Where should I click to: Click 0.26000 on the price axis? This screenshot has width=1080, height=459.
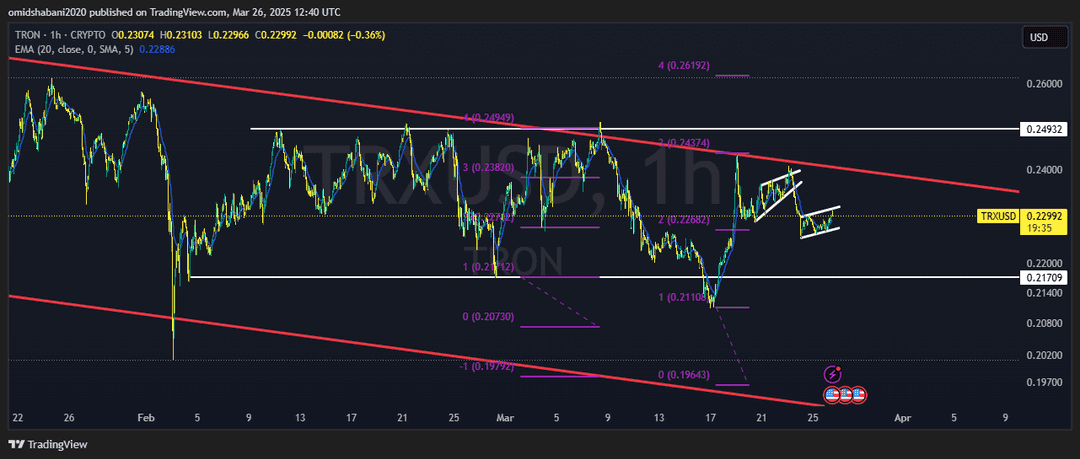pos(1043,84)
